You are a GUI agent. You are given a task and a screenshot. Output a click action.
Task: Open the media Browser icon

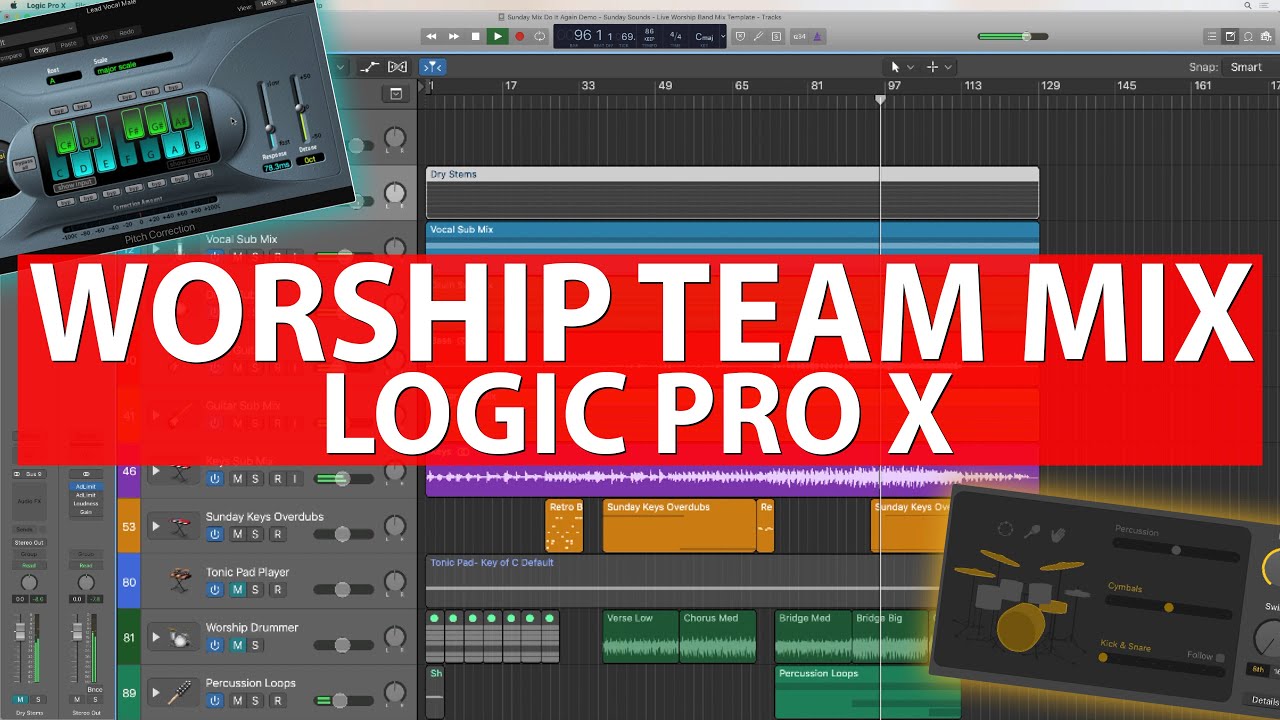1267,37
